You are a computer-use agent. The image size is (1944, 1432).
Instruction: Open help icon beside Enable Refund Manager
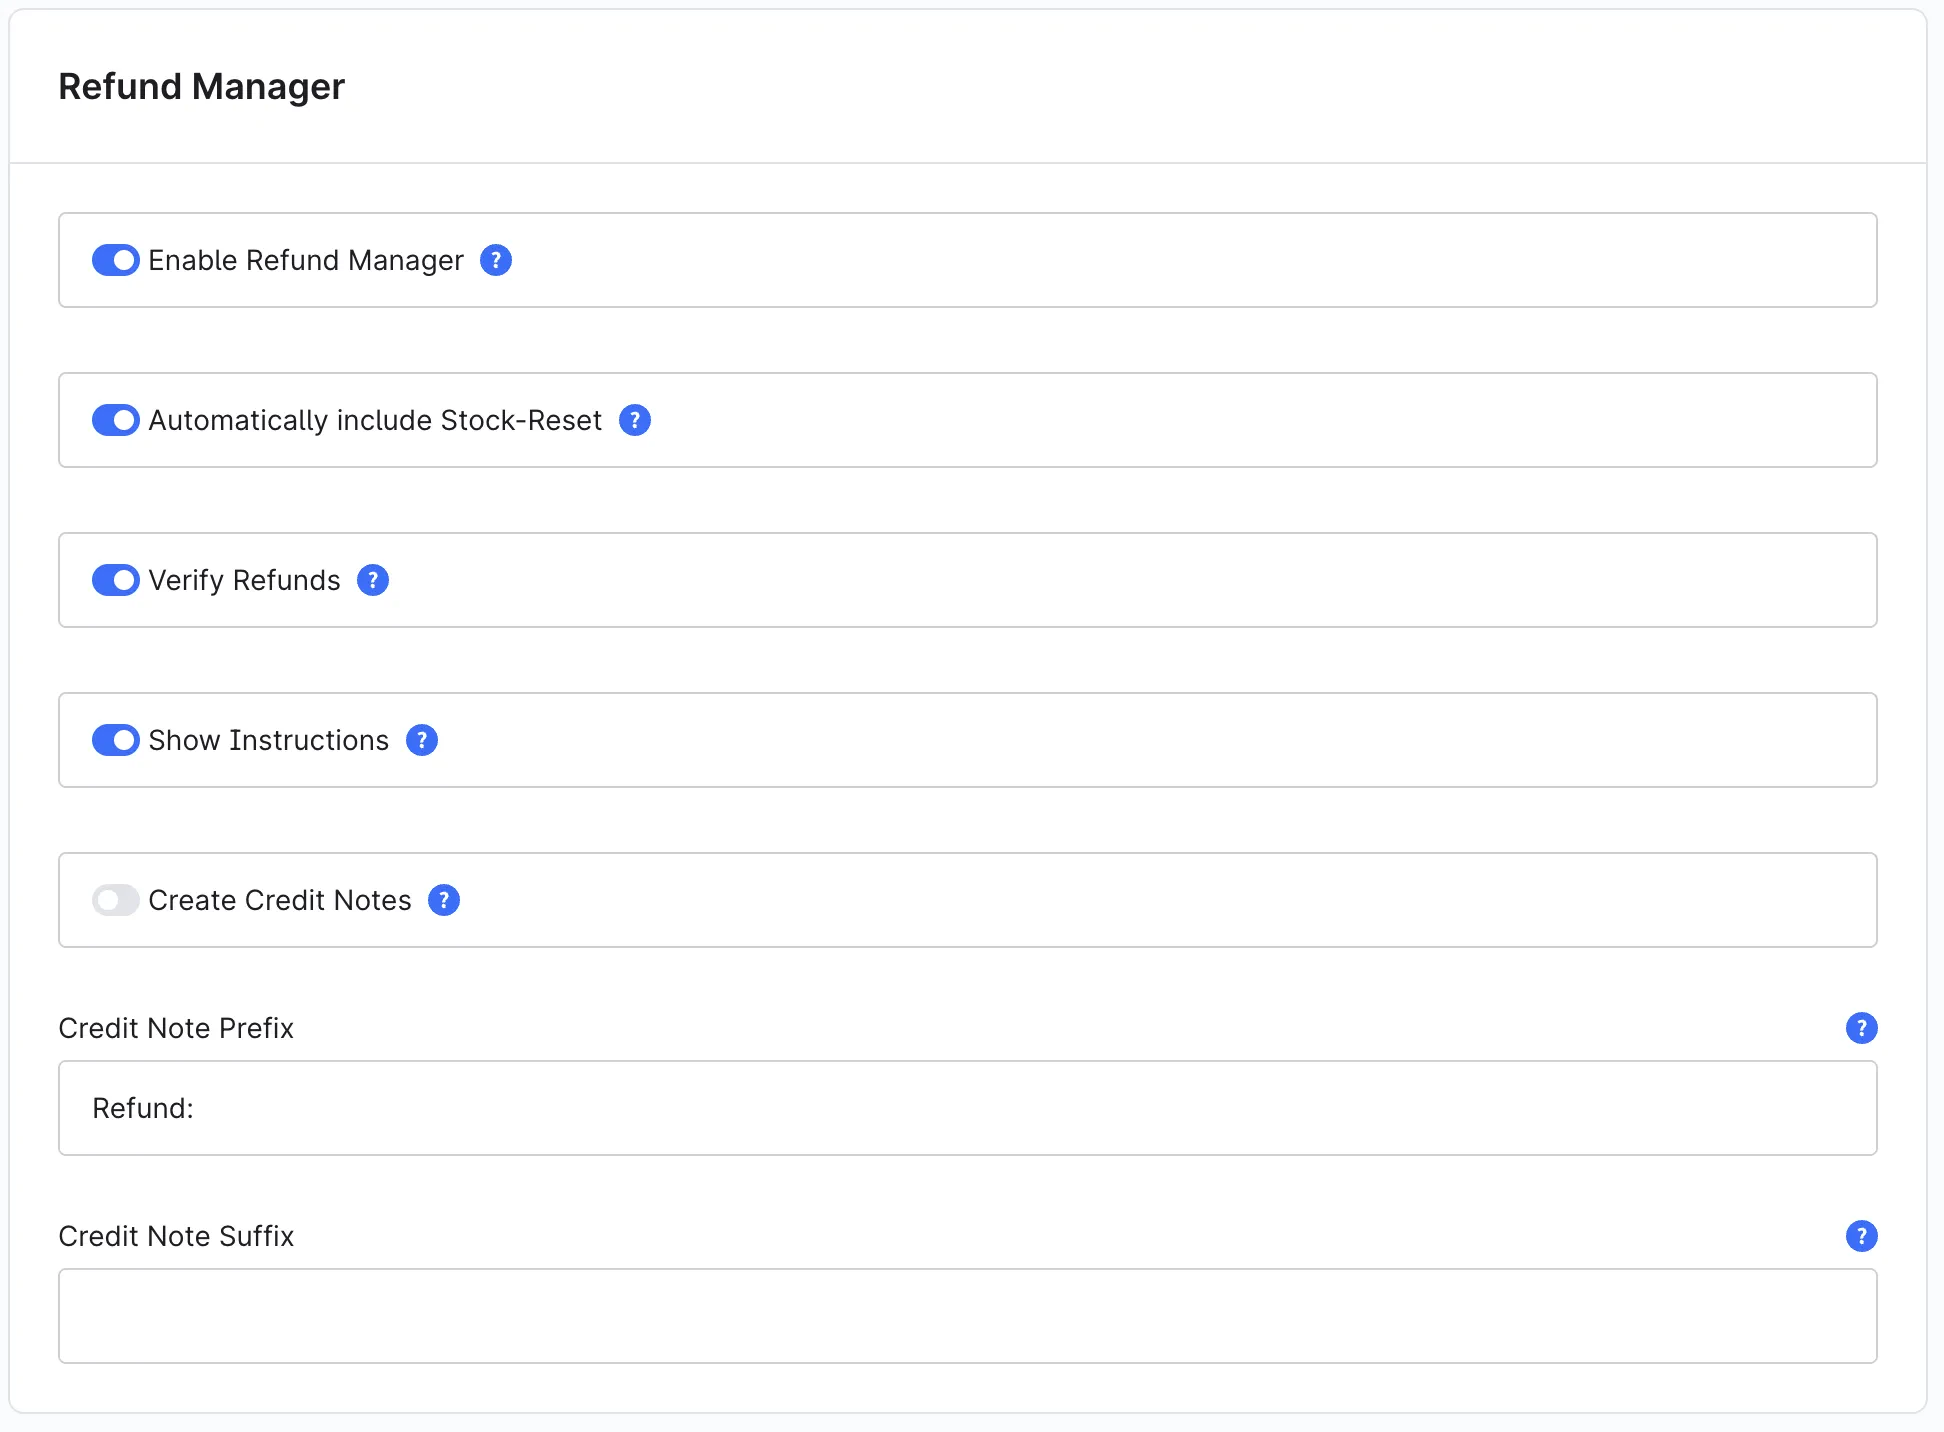496,260
